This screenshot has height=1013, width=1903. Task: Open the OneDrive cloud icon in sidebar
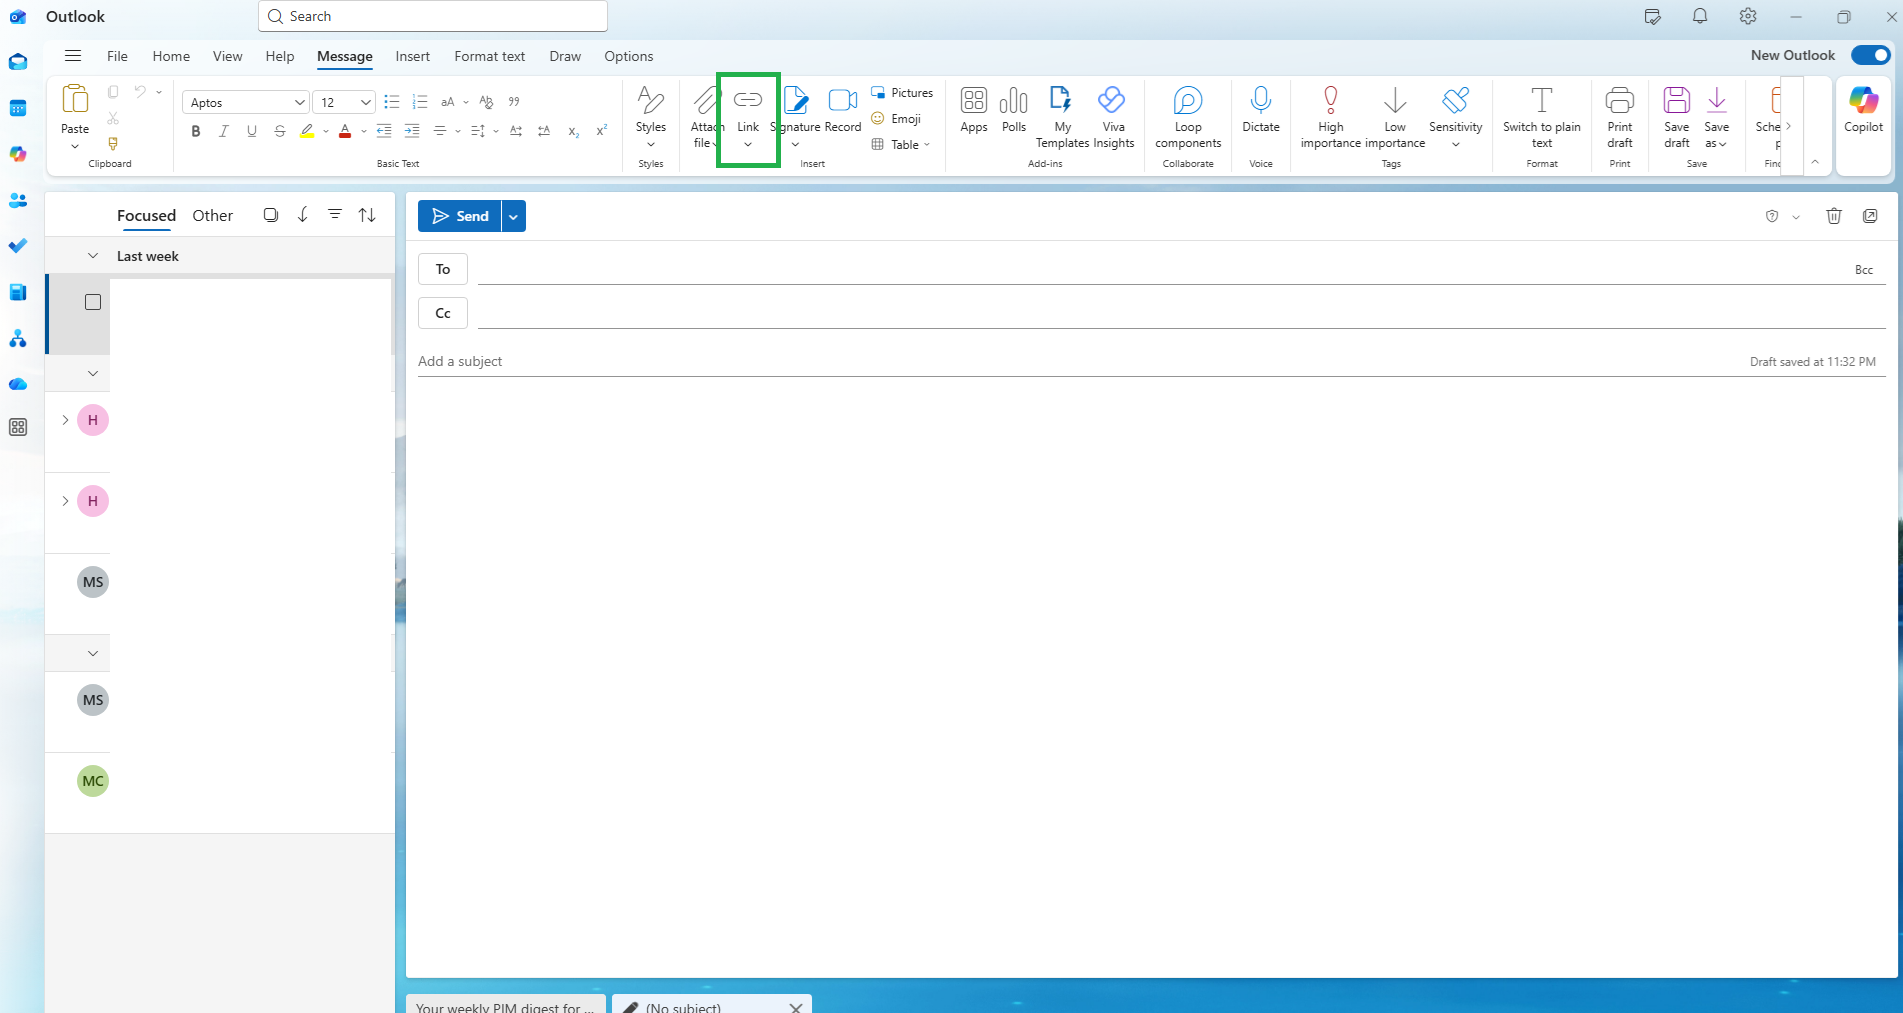tap(18, 384)
